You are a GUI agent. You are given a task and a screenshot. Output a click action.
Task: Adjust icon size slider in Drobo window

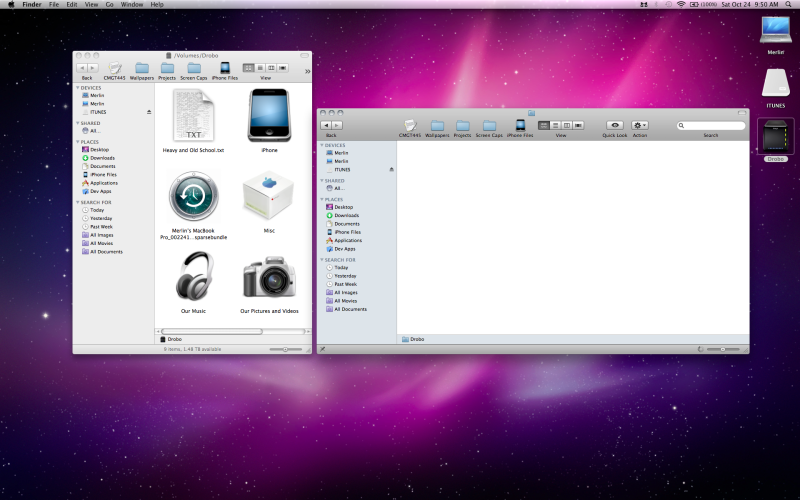pos(286,349)
